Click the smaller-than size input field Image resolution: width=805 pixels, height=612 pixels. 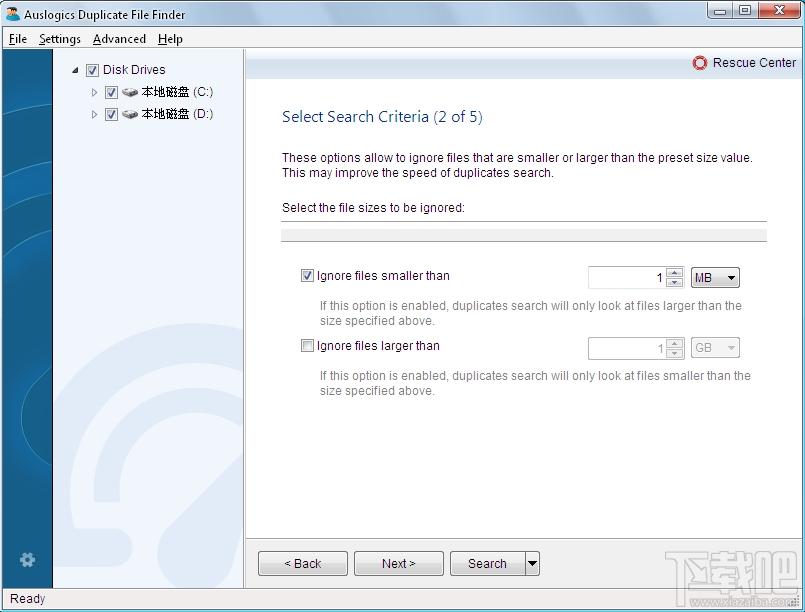tap(626, 278)
